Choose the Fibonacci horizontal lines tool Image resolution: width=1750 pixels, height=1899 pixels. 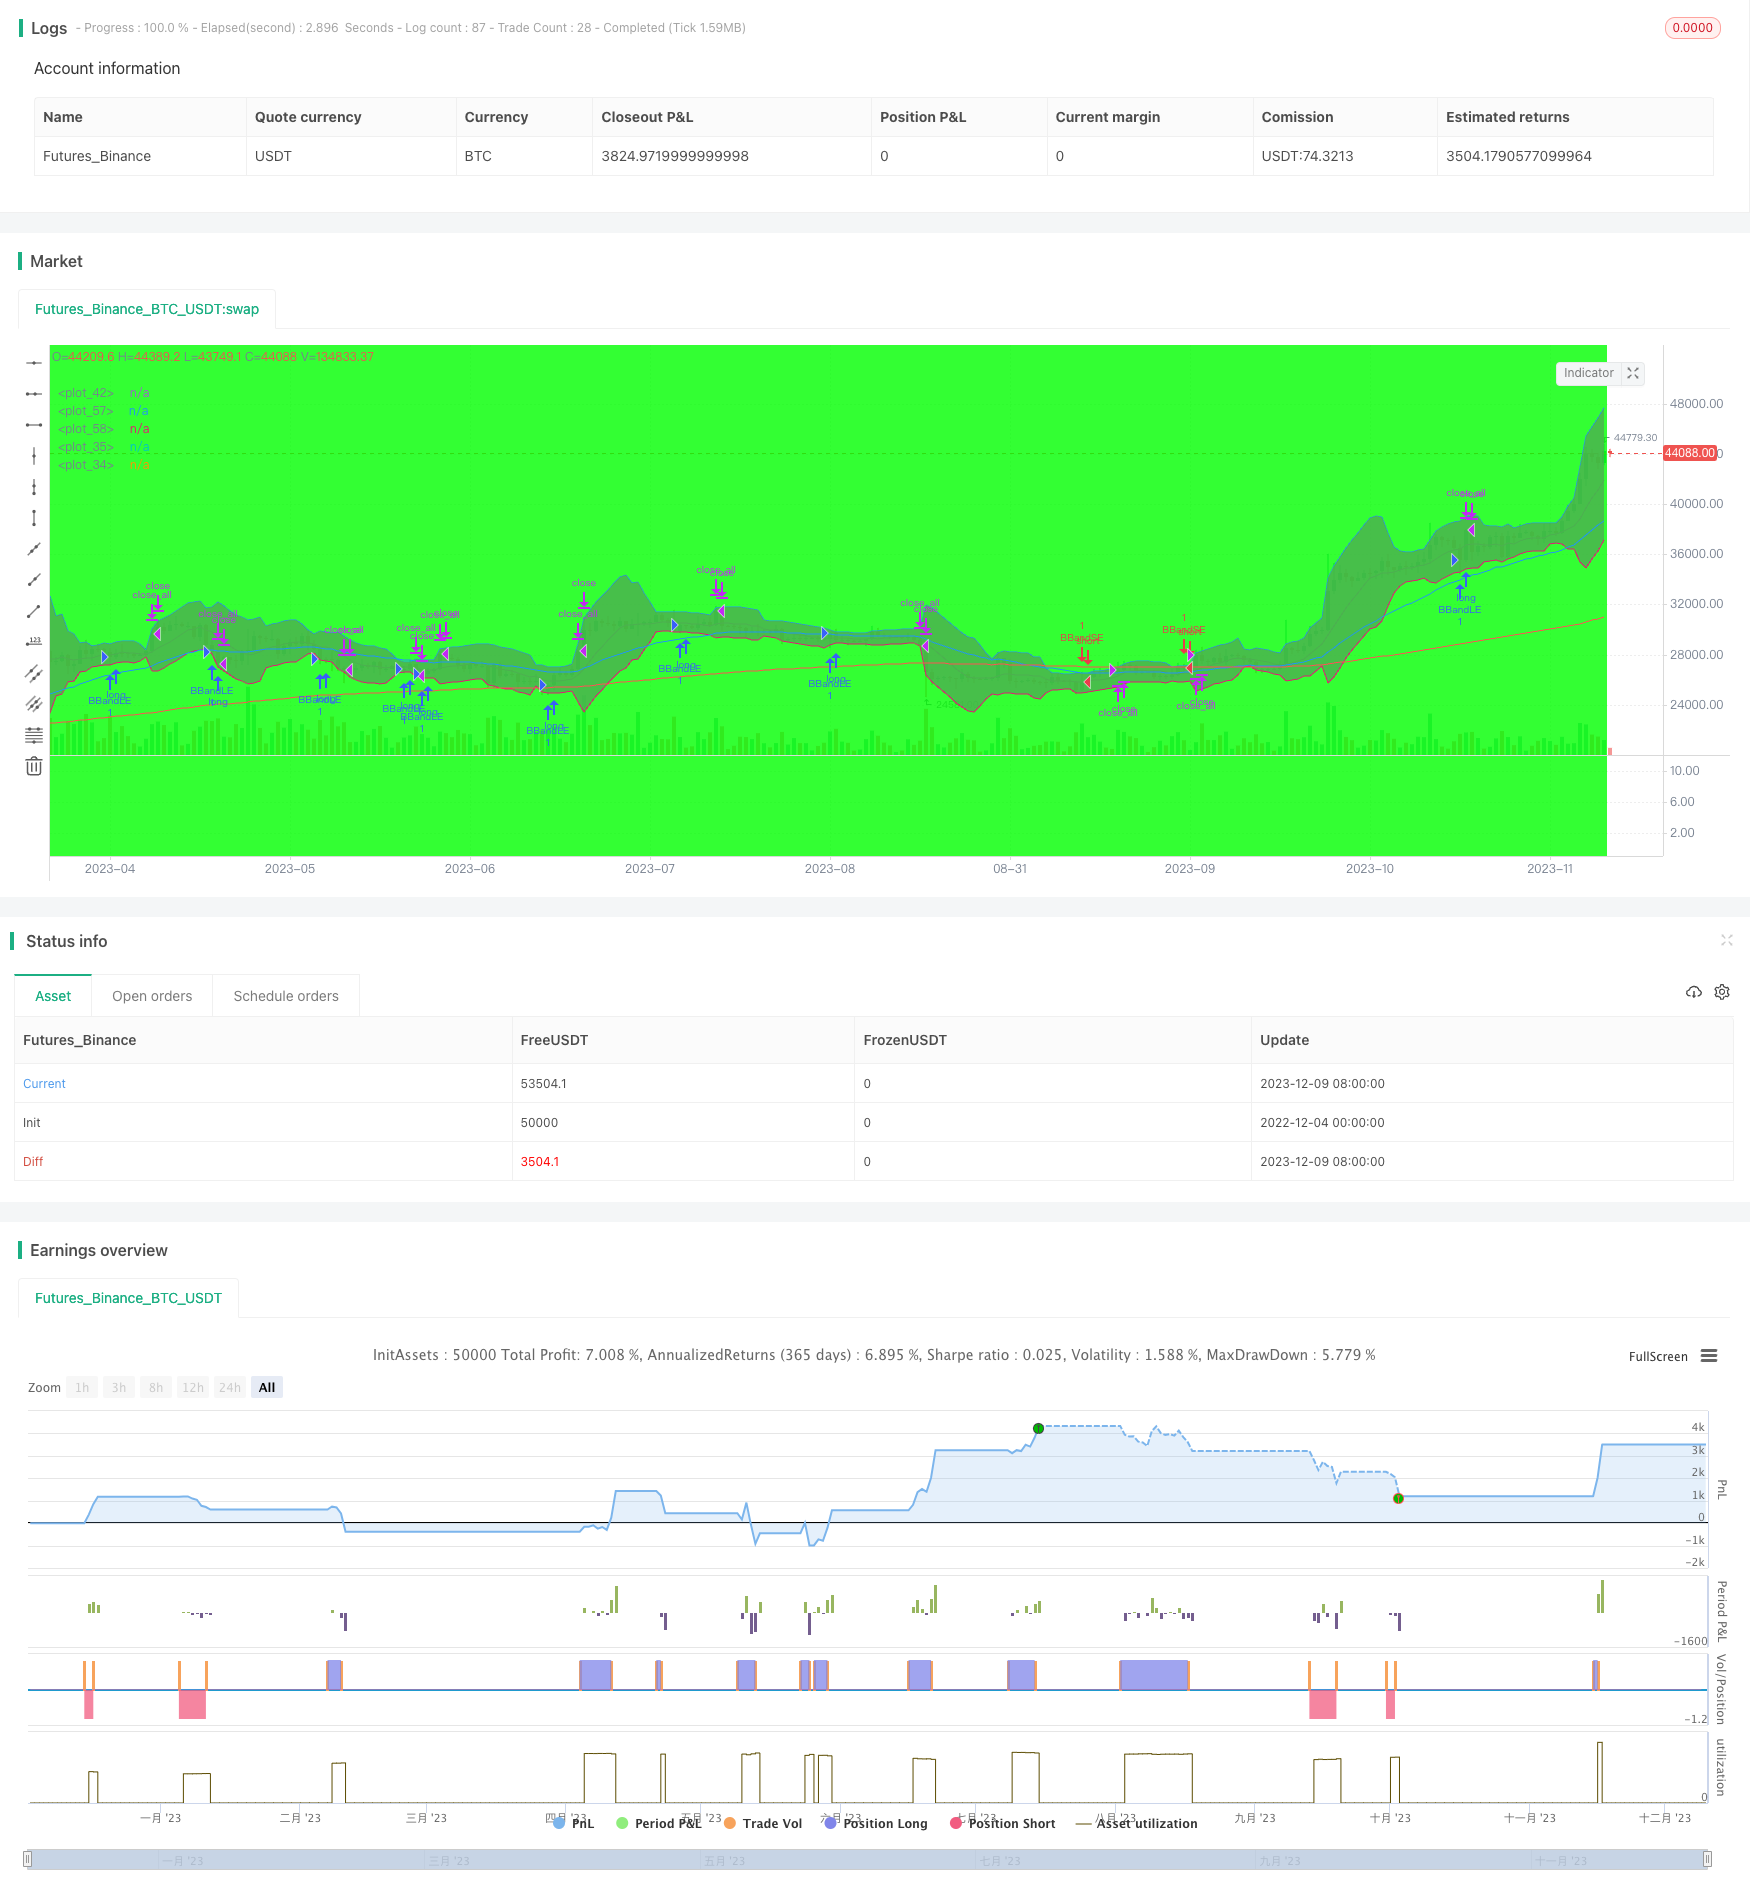(34, 735)
